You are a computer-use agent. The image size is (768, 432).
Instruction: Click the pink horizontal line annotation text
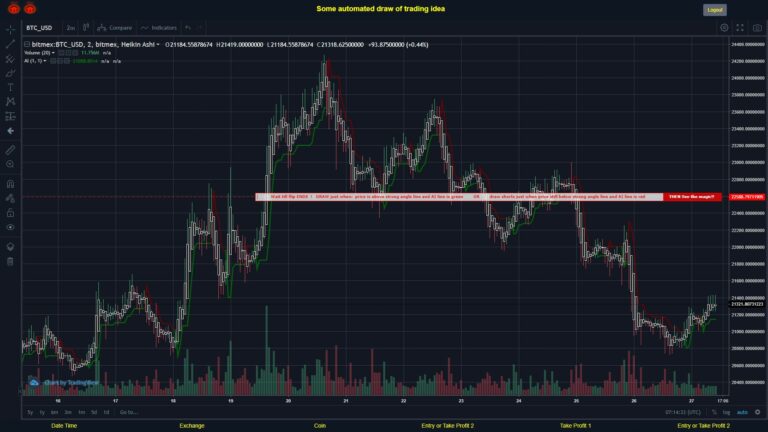click(459, 197)
